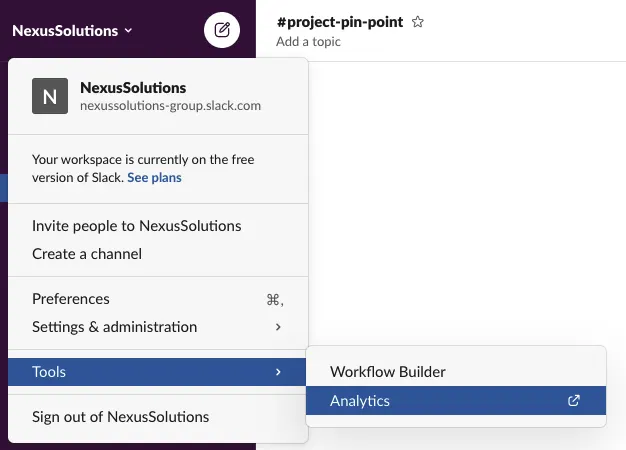Expand Settings & administration submenu
The width and height of the screenshot is (626, 450).
158,327
